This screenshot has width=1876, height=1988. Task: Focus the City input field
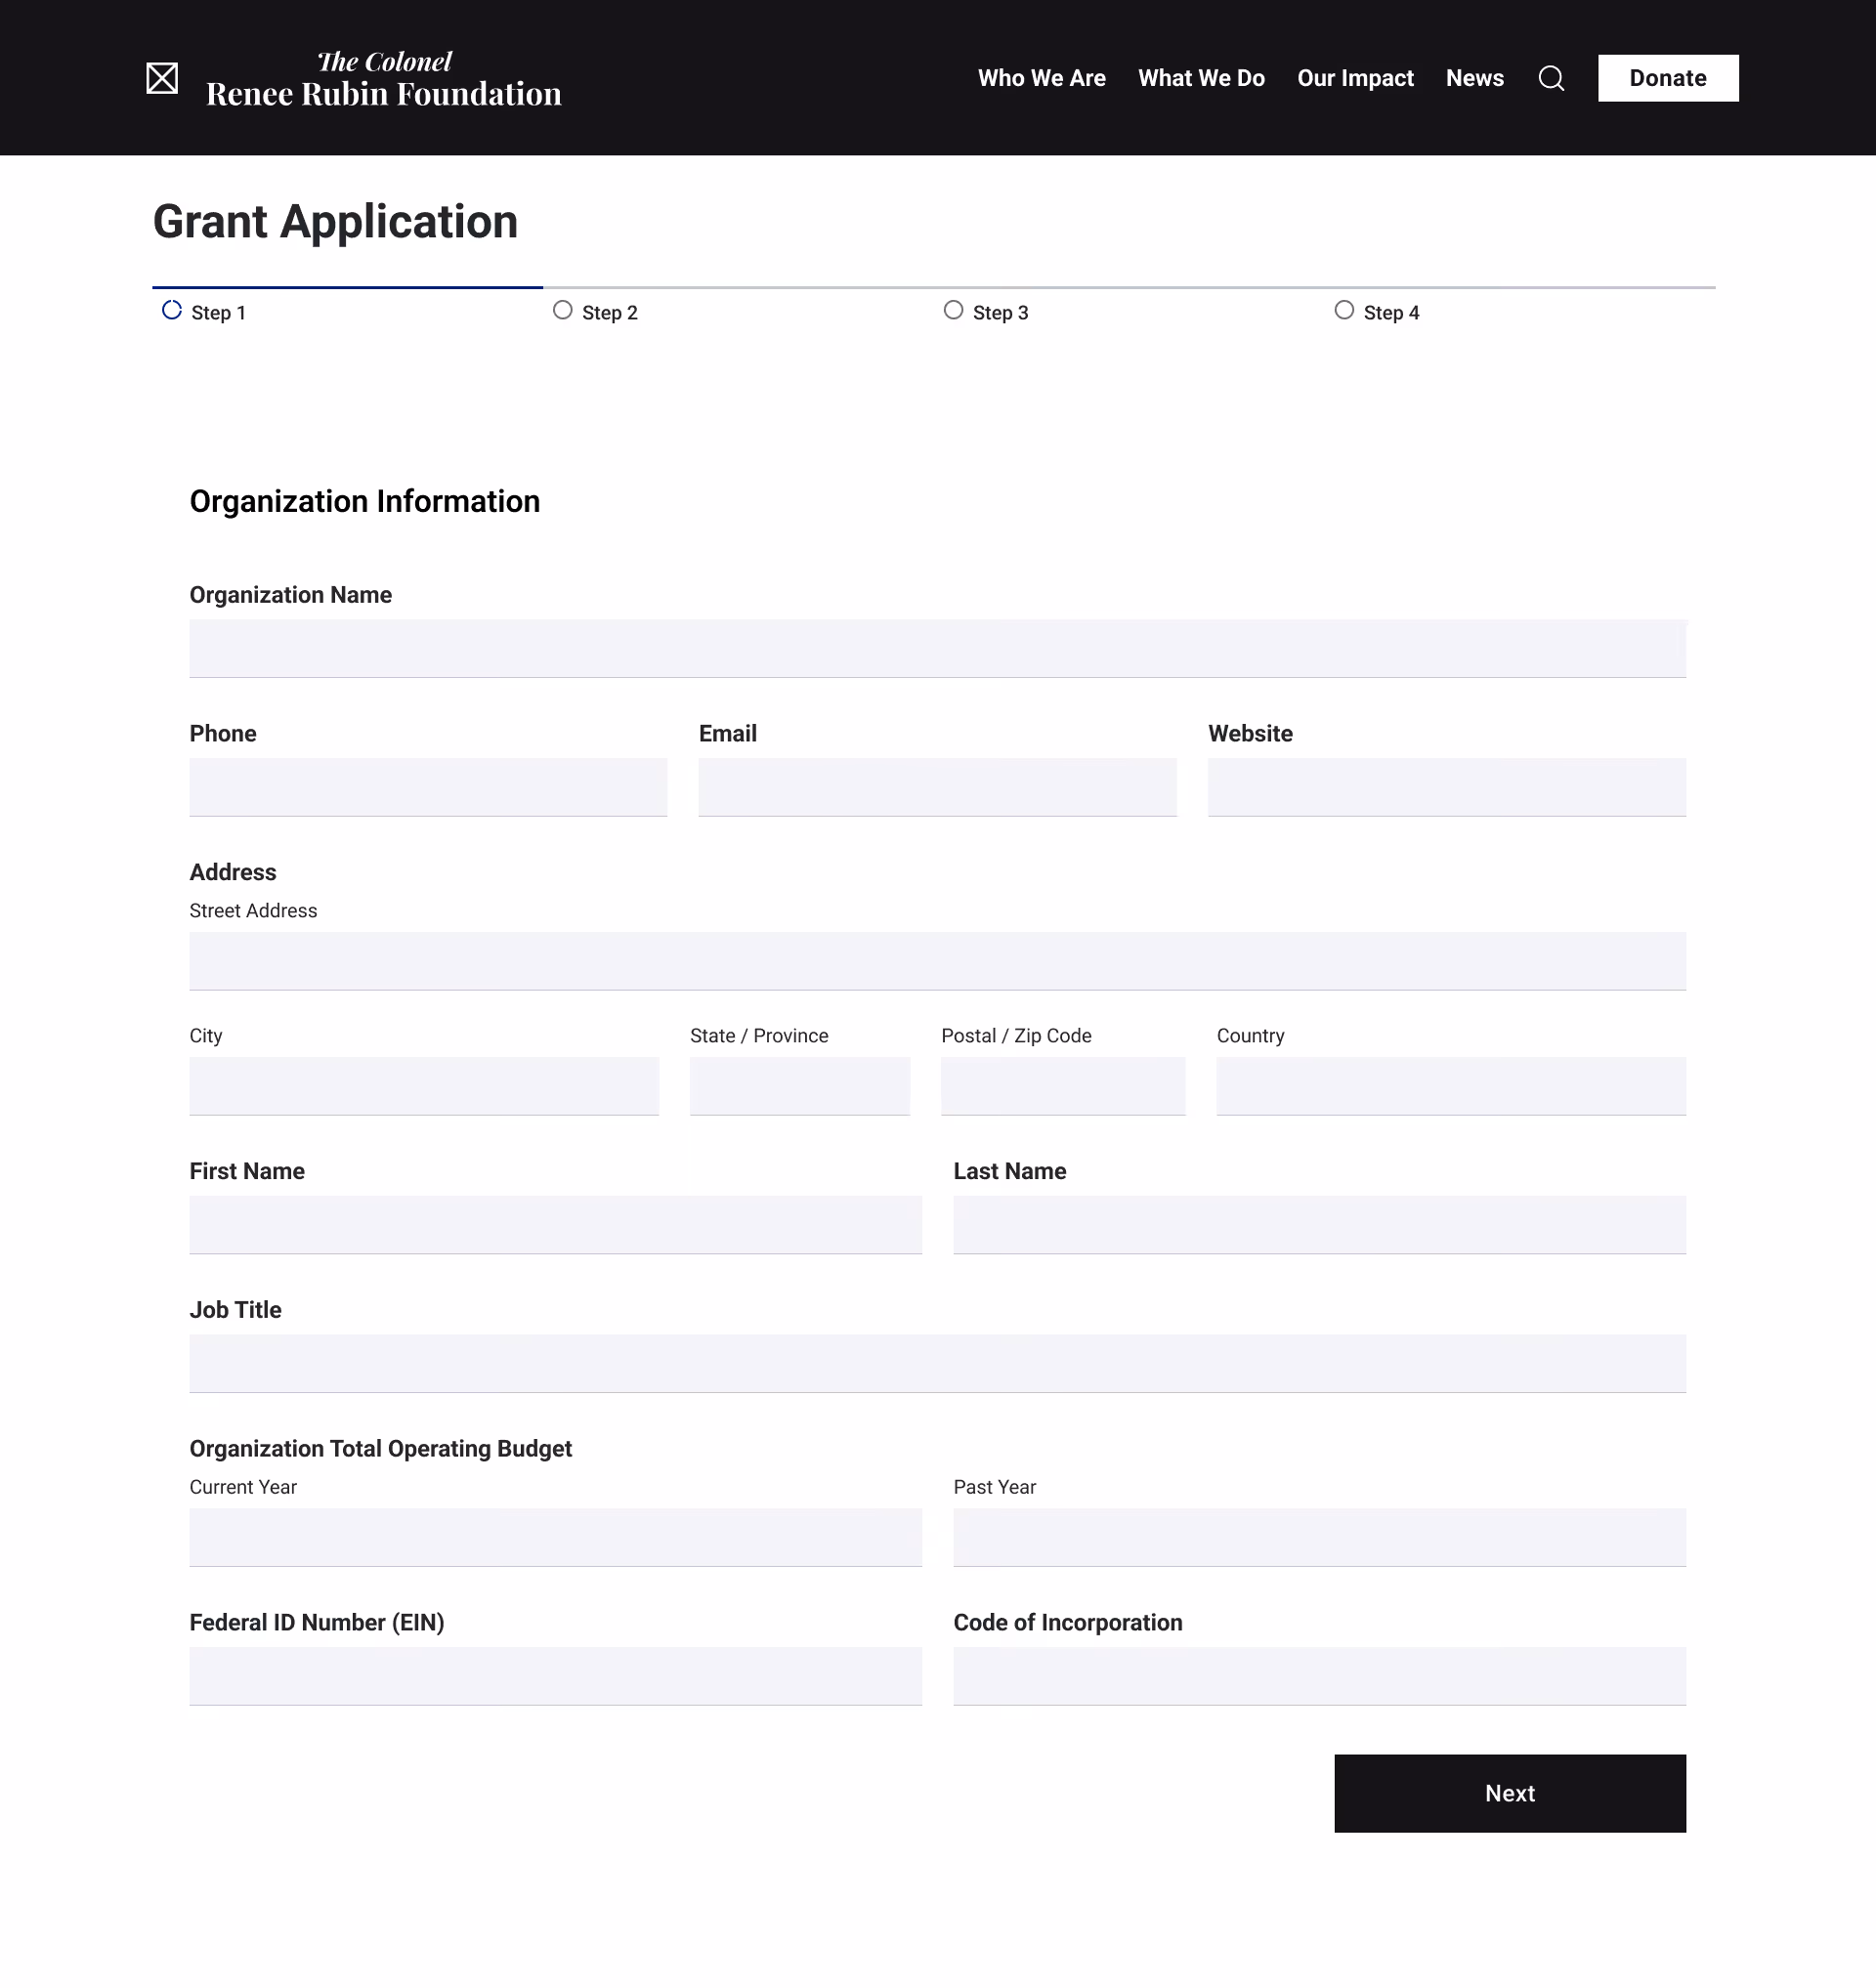424,1086
